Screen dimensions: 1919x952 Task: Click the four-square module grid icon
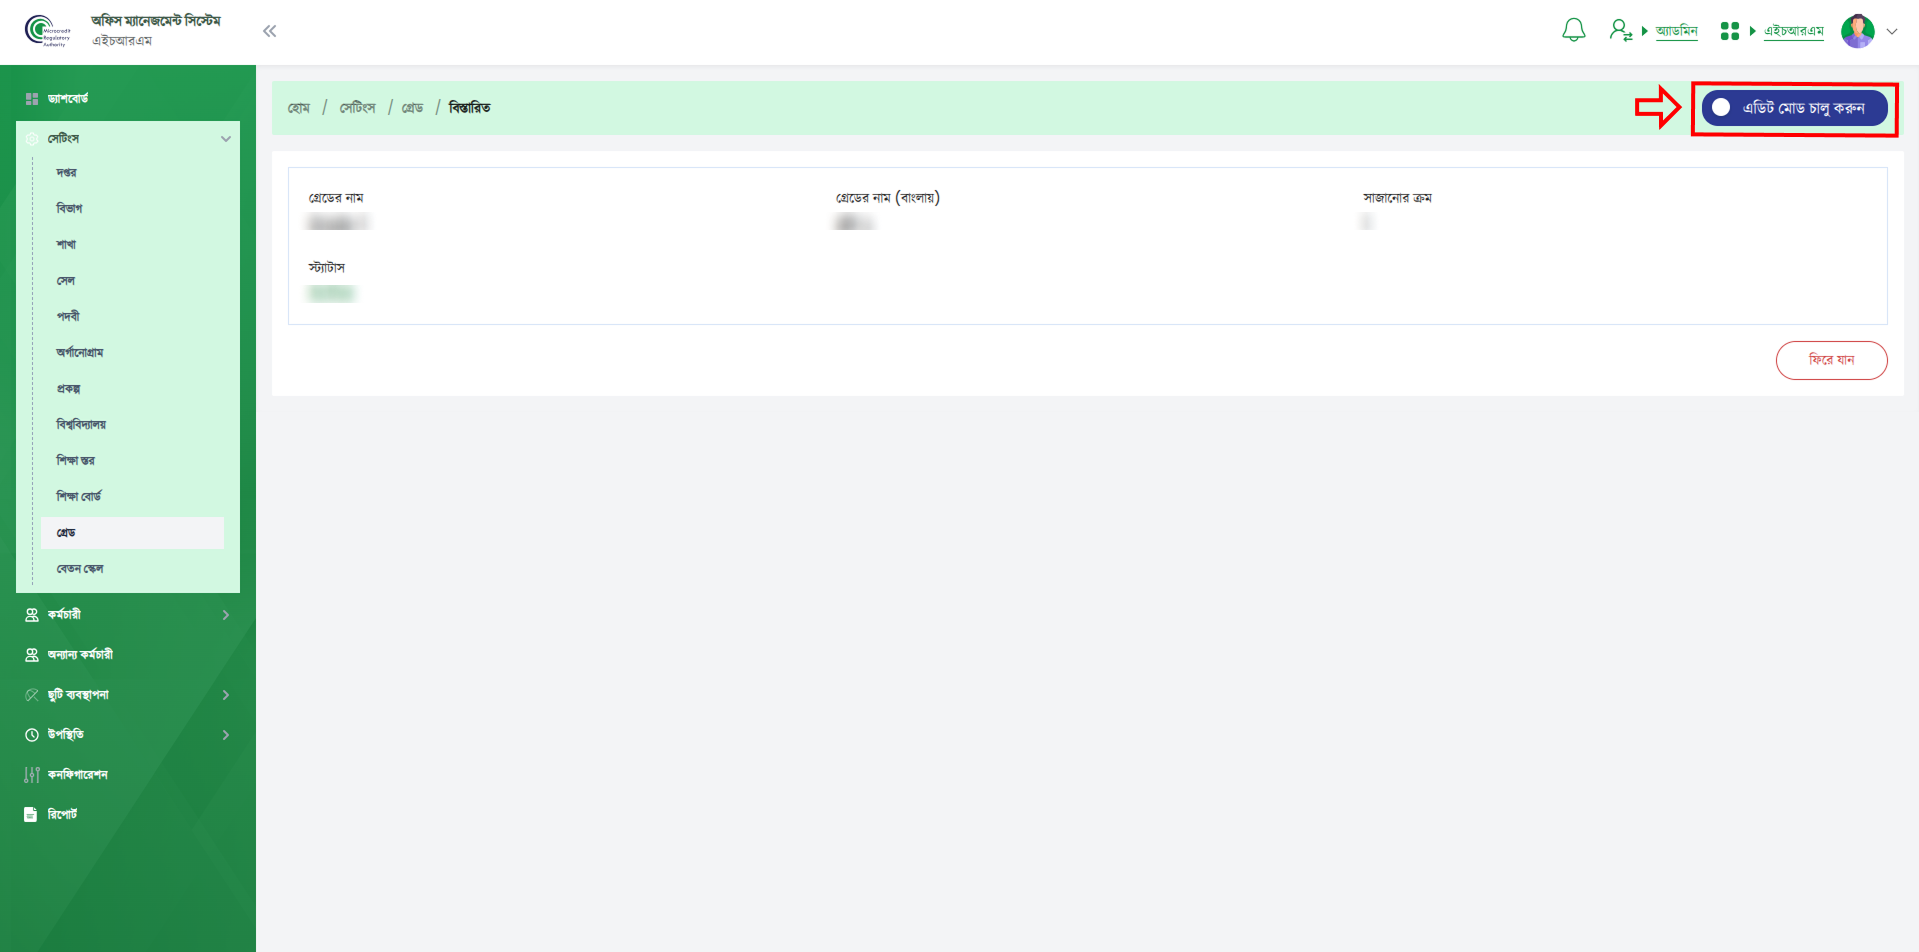[x=1729, y=31]
